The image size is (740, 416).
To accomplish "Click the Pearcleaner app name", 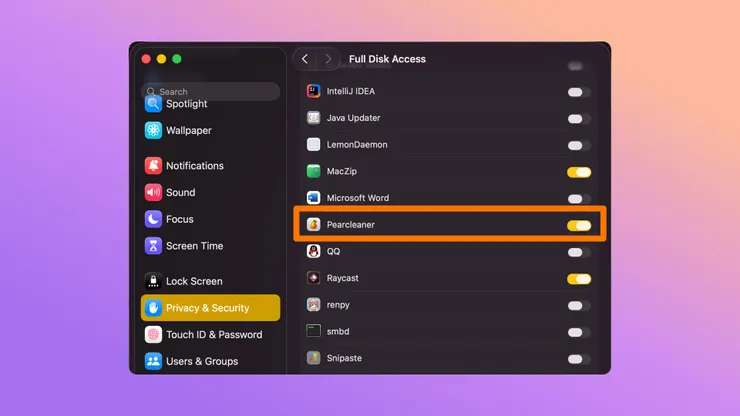I will (351, 225).
